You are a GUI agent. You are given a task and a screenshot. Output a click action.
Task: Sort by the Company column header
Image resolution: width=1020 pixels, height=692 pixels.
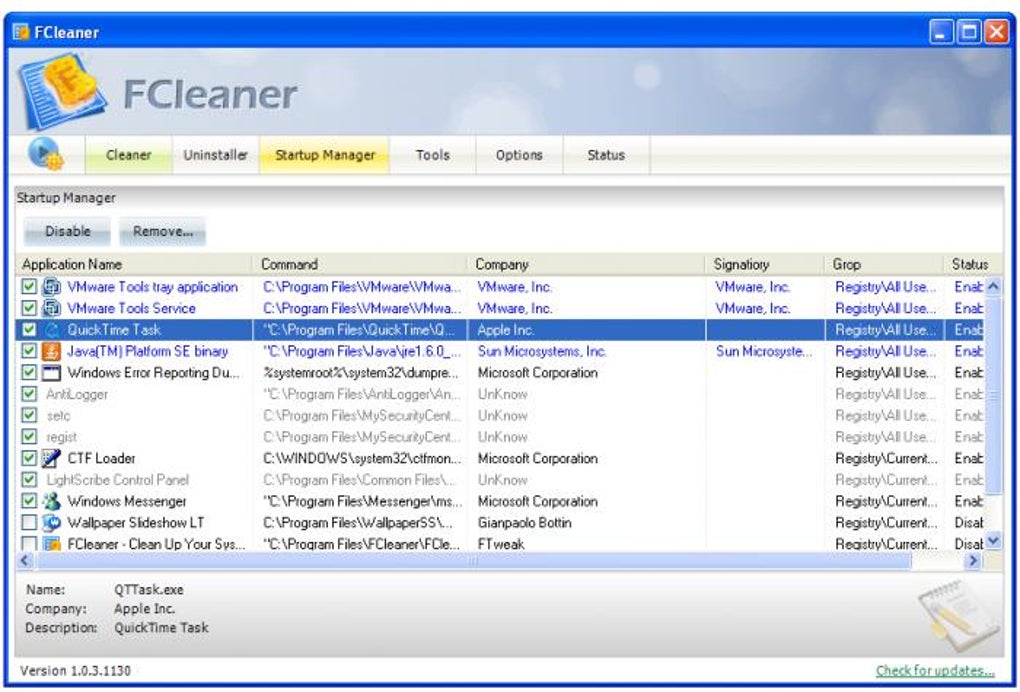pos(585,264)
